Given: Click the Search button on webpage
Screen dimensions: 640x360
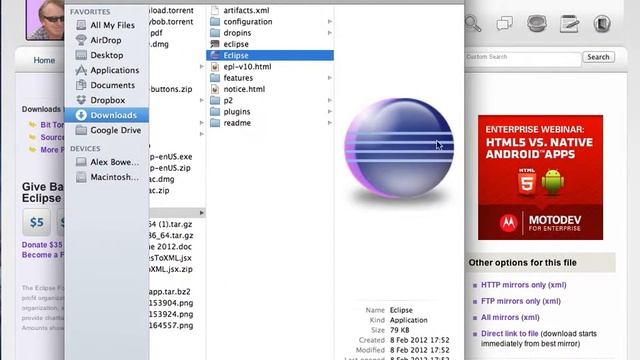Looking at the screenshot, I should pyautogui.click(x=598, y=57).
